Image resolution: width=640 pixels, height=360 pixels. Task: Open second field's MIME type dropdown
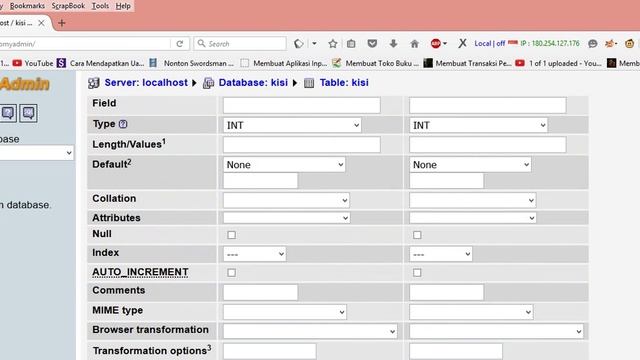(x=471, y=312)
